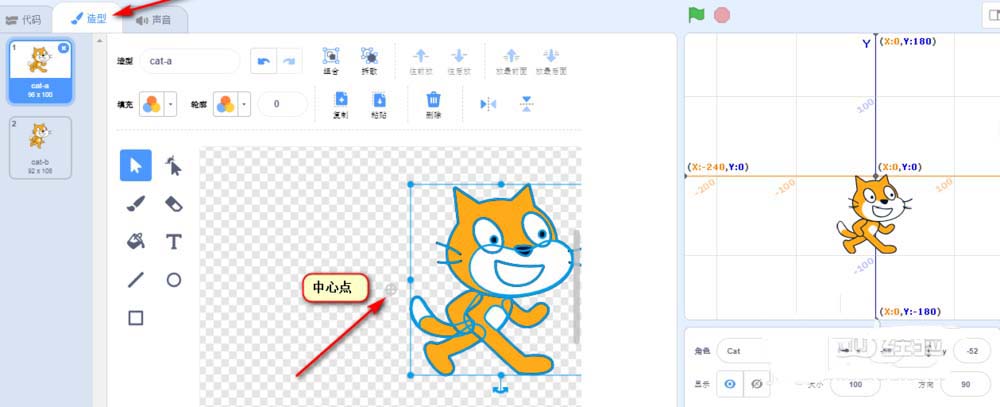Select the Reshape tool
Screen dimensions: 1000x407
173,166
